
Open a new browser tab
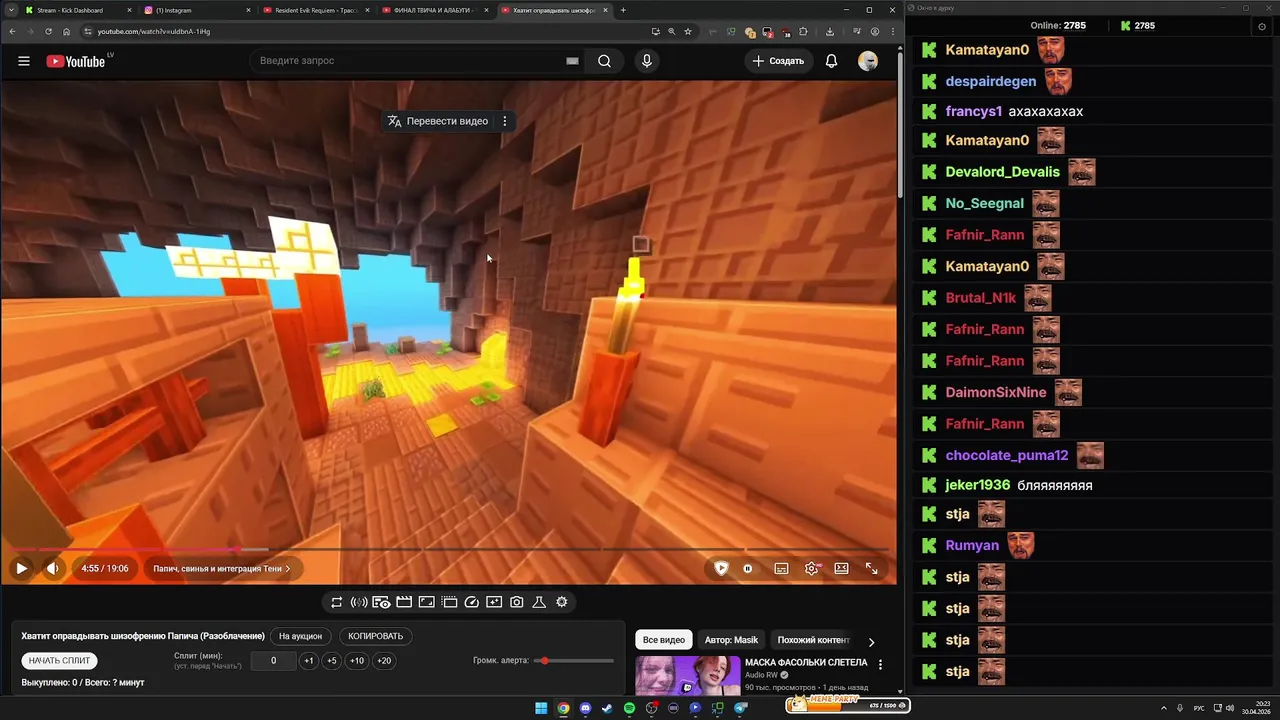pyautogui.click(x=623, y=10)
